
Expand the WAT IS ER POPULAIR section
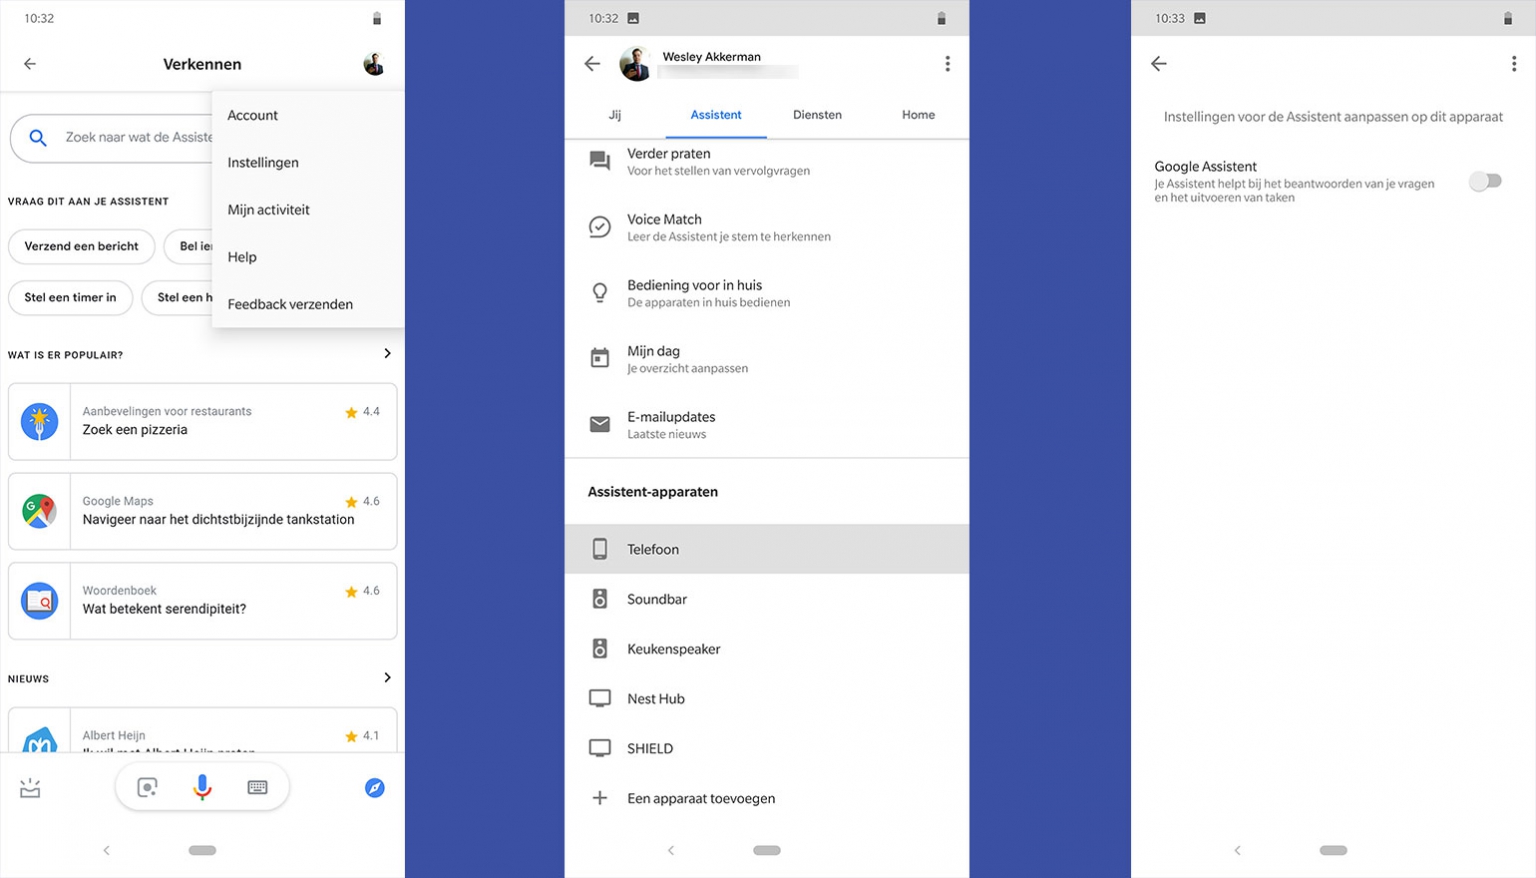pyautogui.click(x=388, y=353)
